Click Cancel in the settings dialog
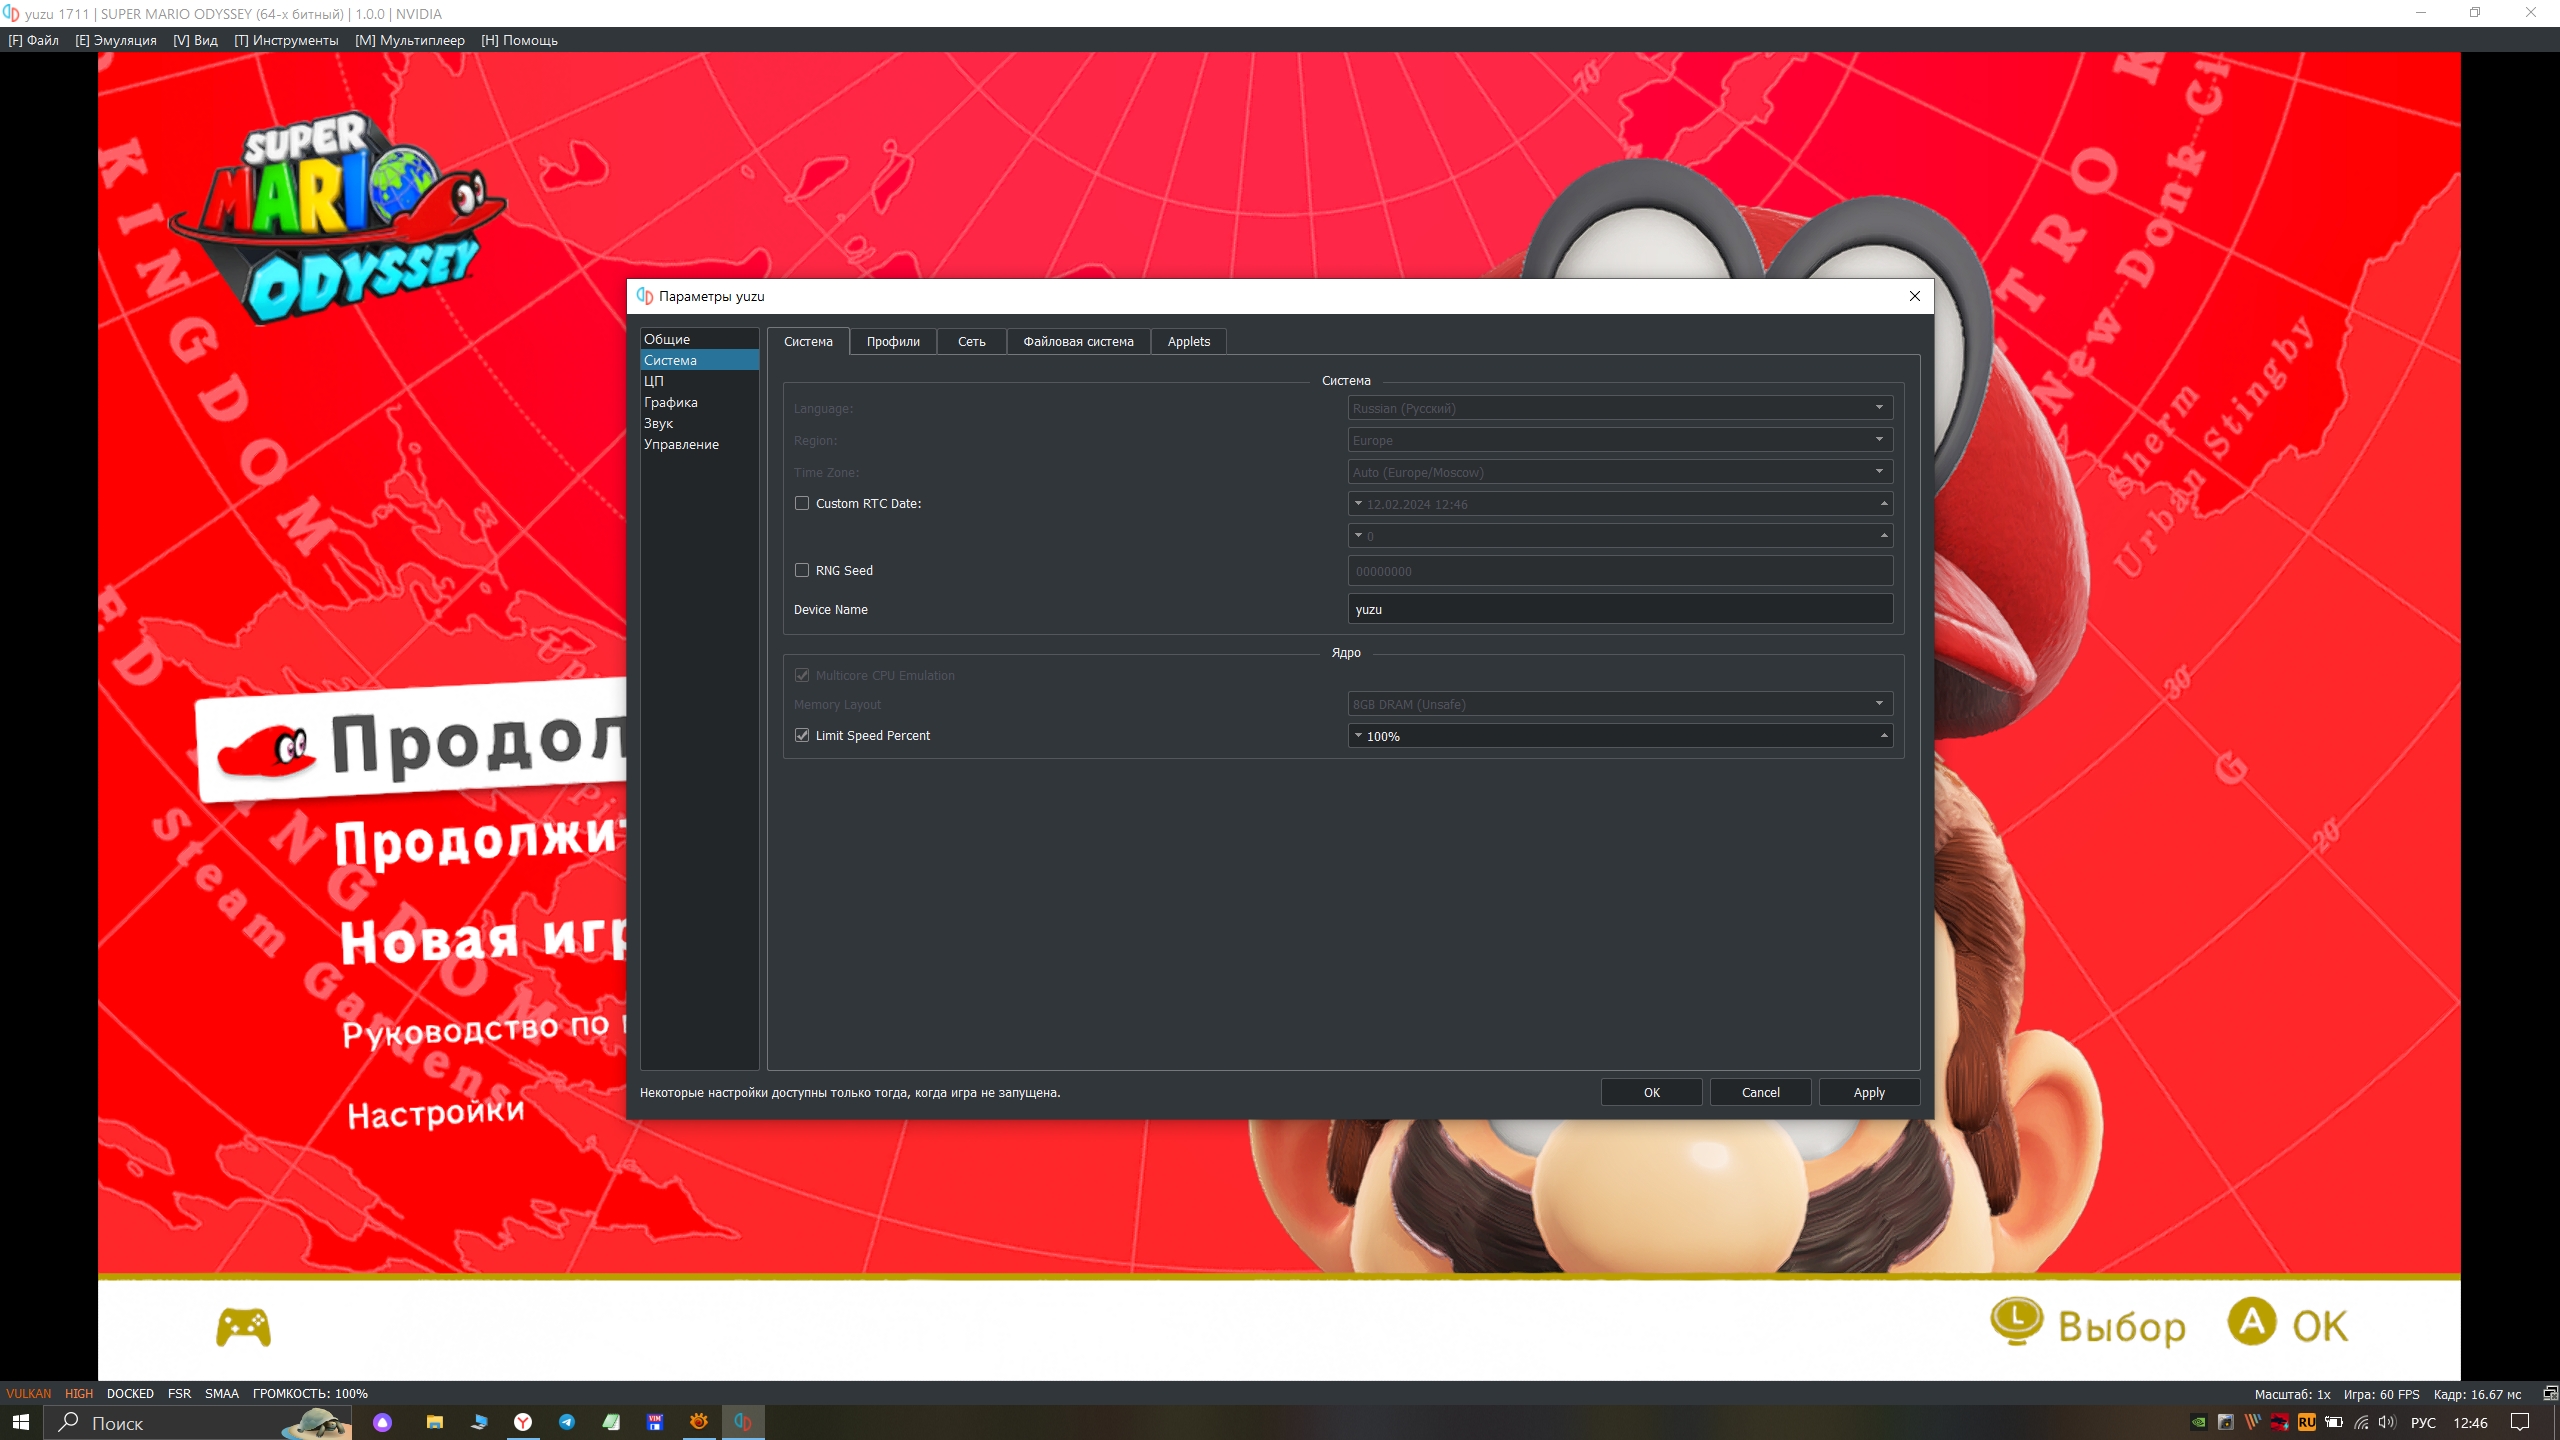 (1760, 1092)
